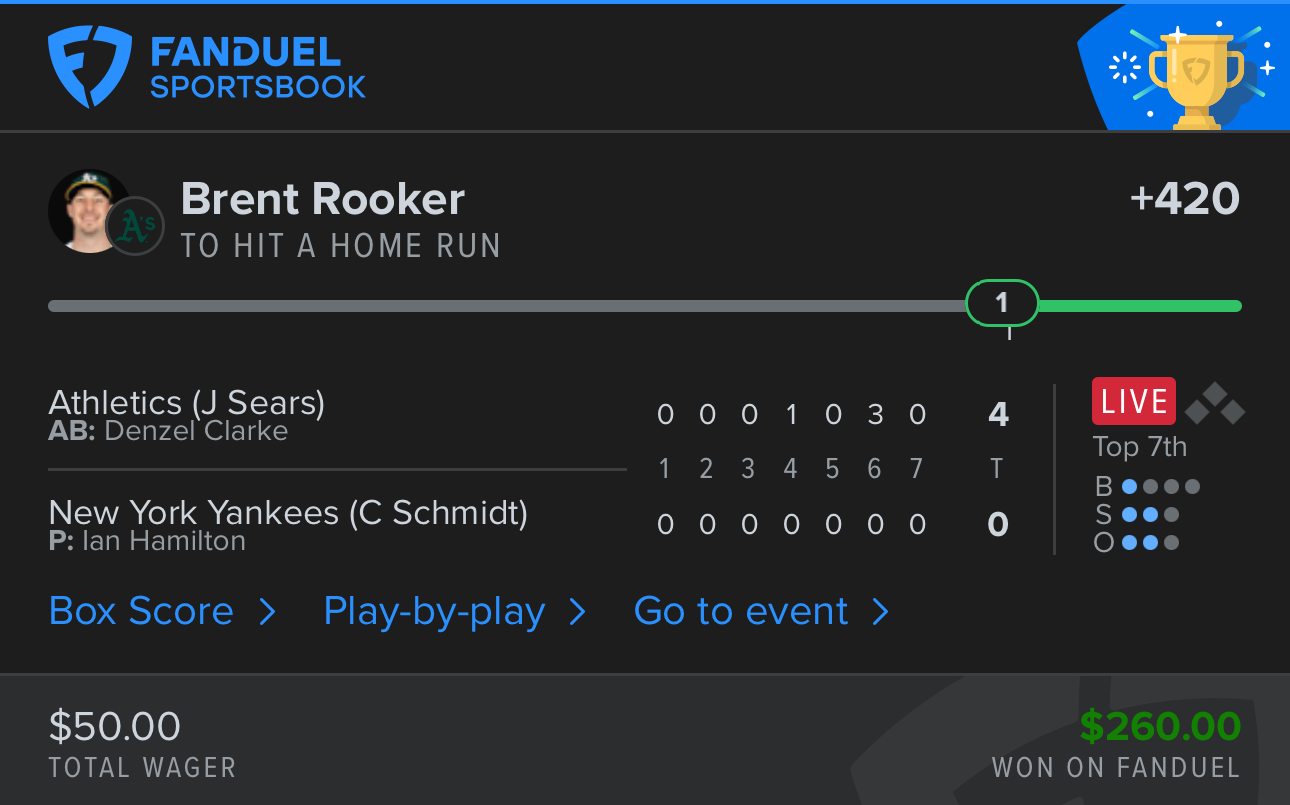Click the gold trophy icon
The width and height of the screenshot is (1290, 805).
[x=1197, y=78]
